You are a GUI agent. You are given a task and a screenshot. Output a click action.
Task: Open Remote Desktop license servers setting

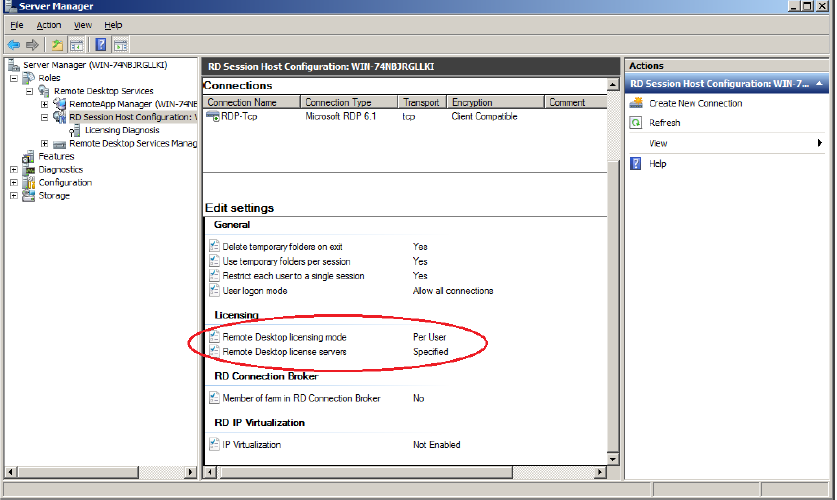coord(285,352)
